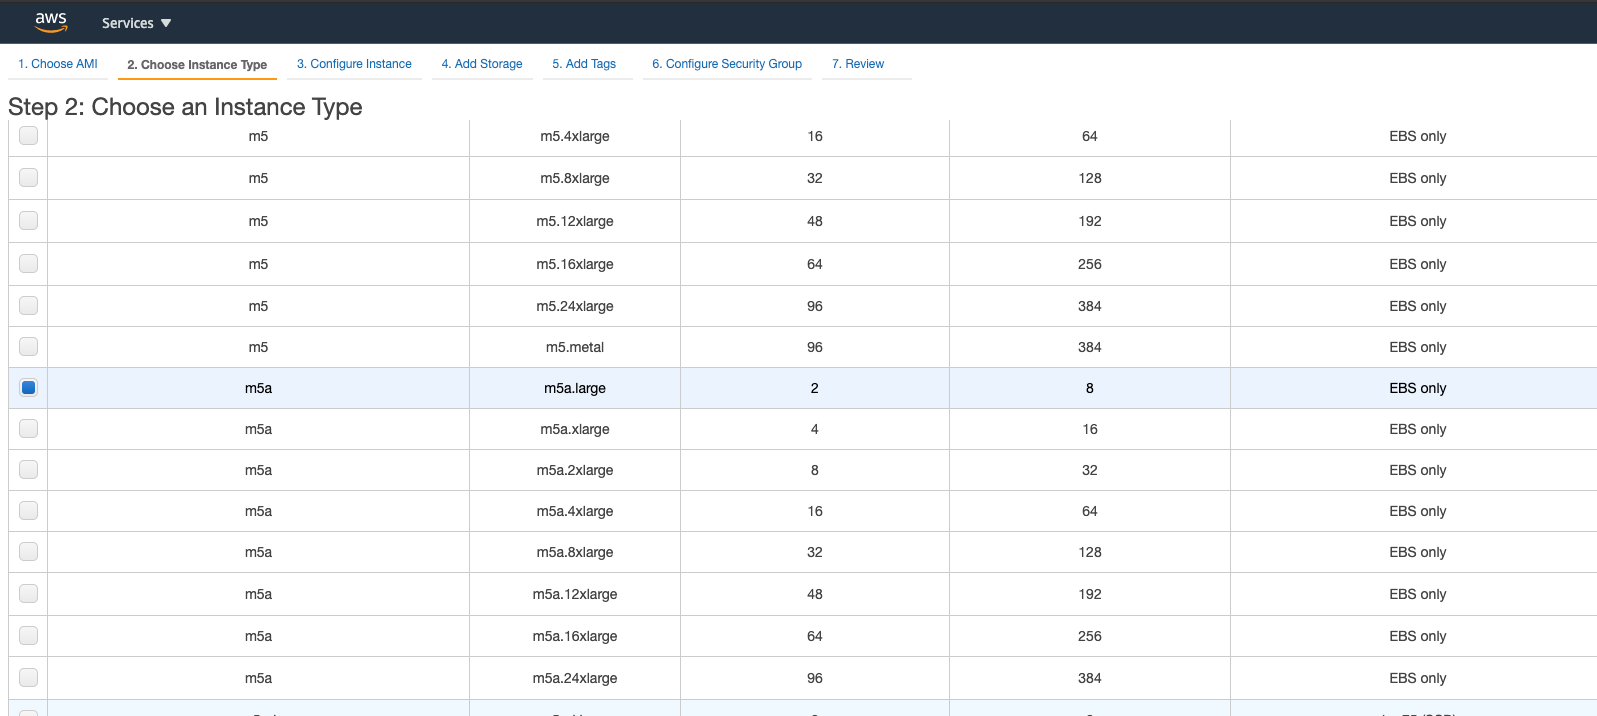Click the m5.8xlarge type cell
The width and height of the screenshot is (1597, 716).
[x=575, y=178]
